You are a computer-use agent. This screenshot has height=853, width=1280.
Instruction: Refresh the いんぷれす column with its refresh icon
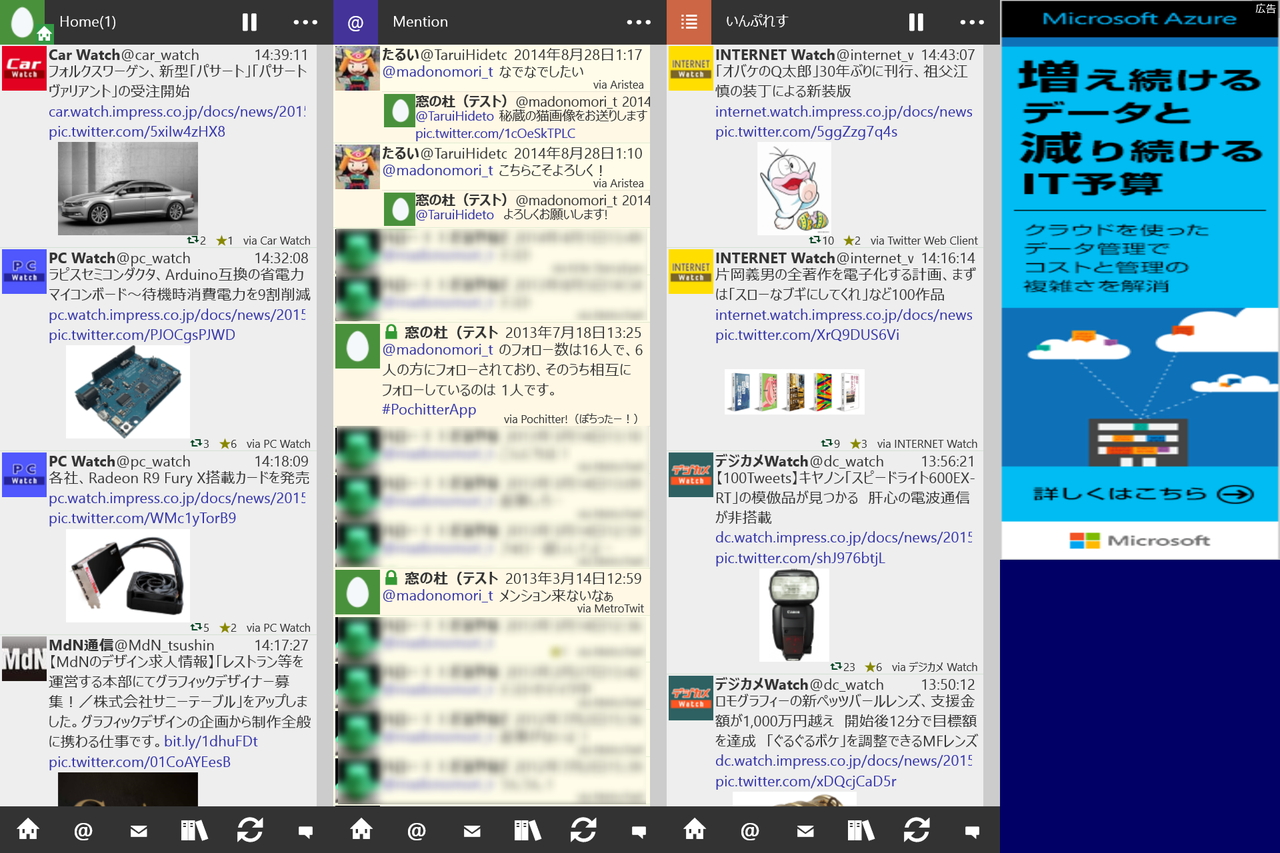coord(917,830)
